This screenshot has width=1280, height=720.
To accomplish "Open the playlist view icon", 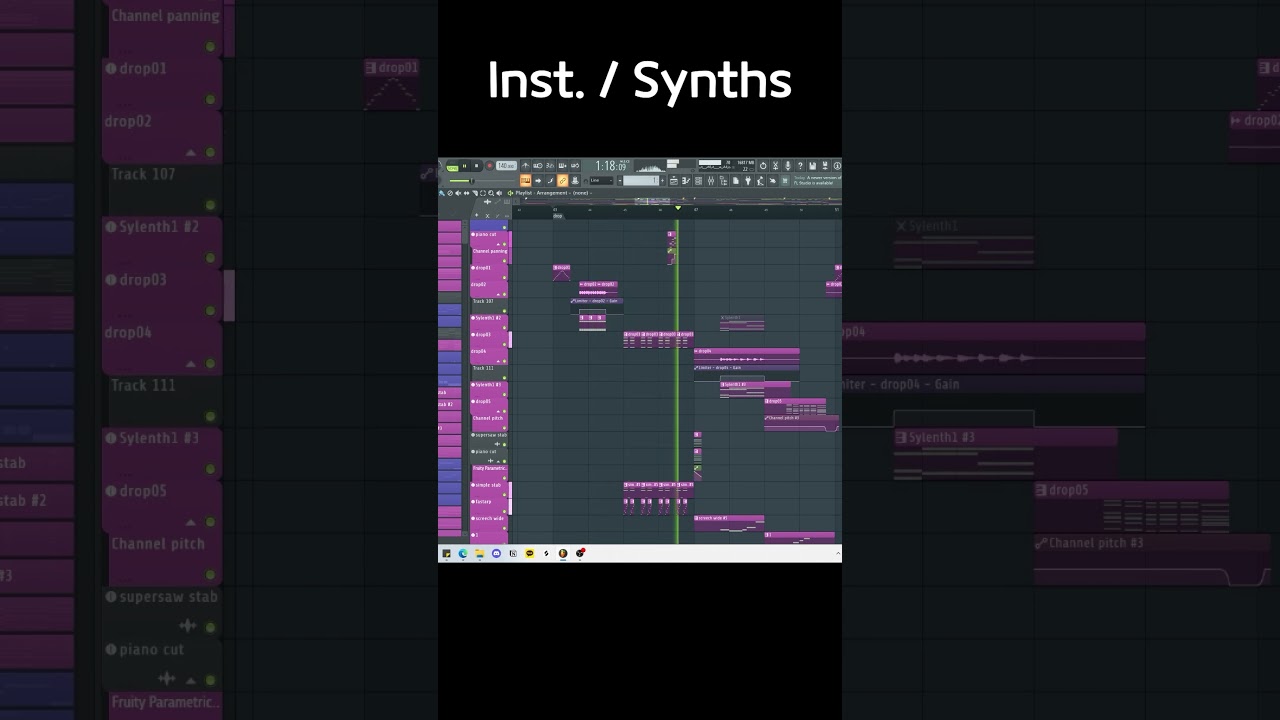I will click(673, 180).
